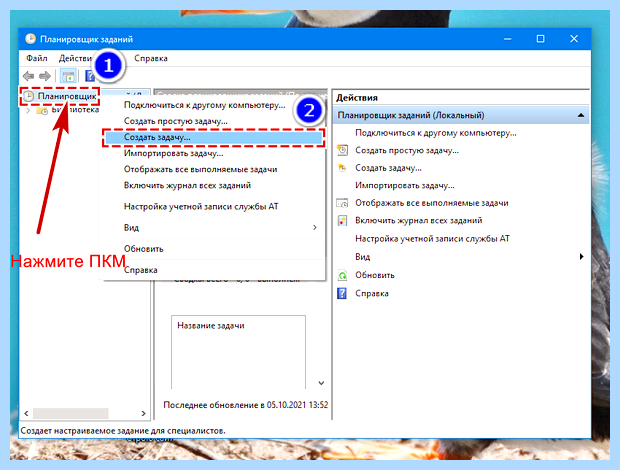620x470 pixels.
Task: Choose Обновить in the context menu
Action: pyautogui.click(x=144, y=249)
